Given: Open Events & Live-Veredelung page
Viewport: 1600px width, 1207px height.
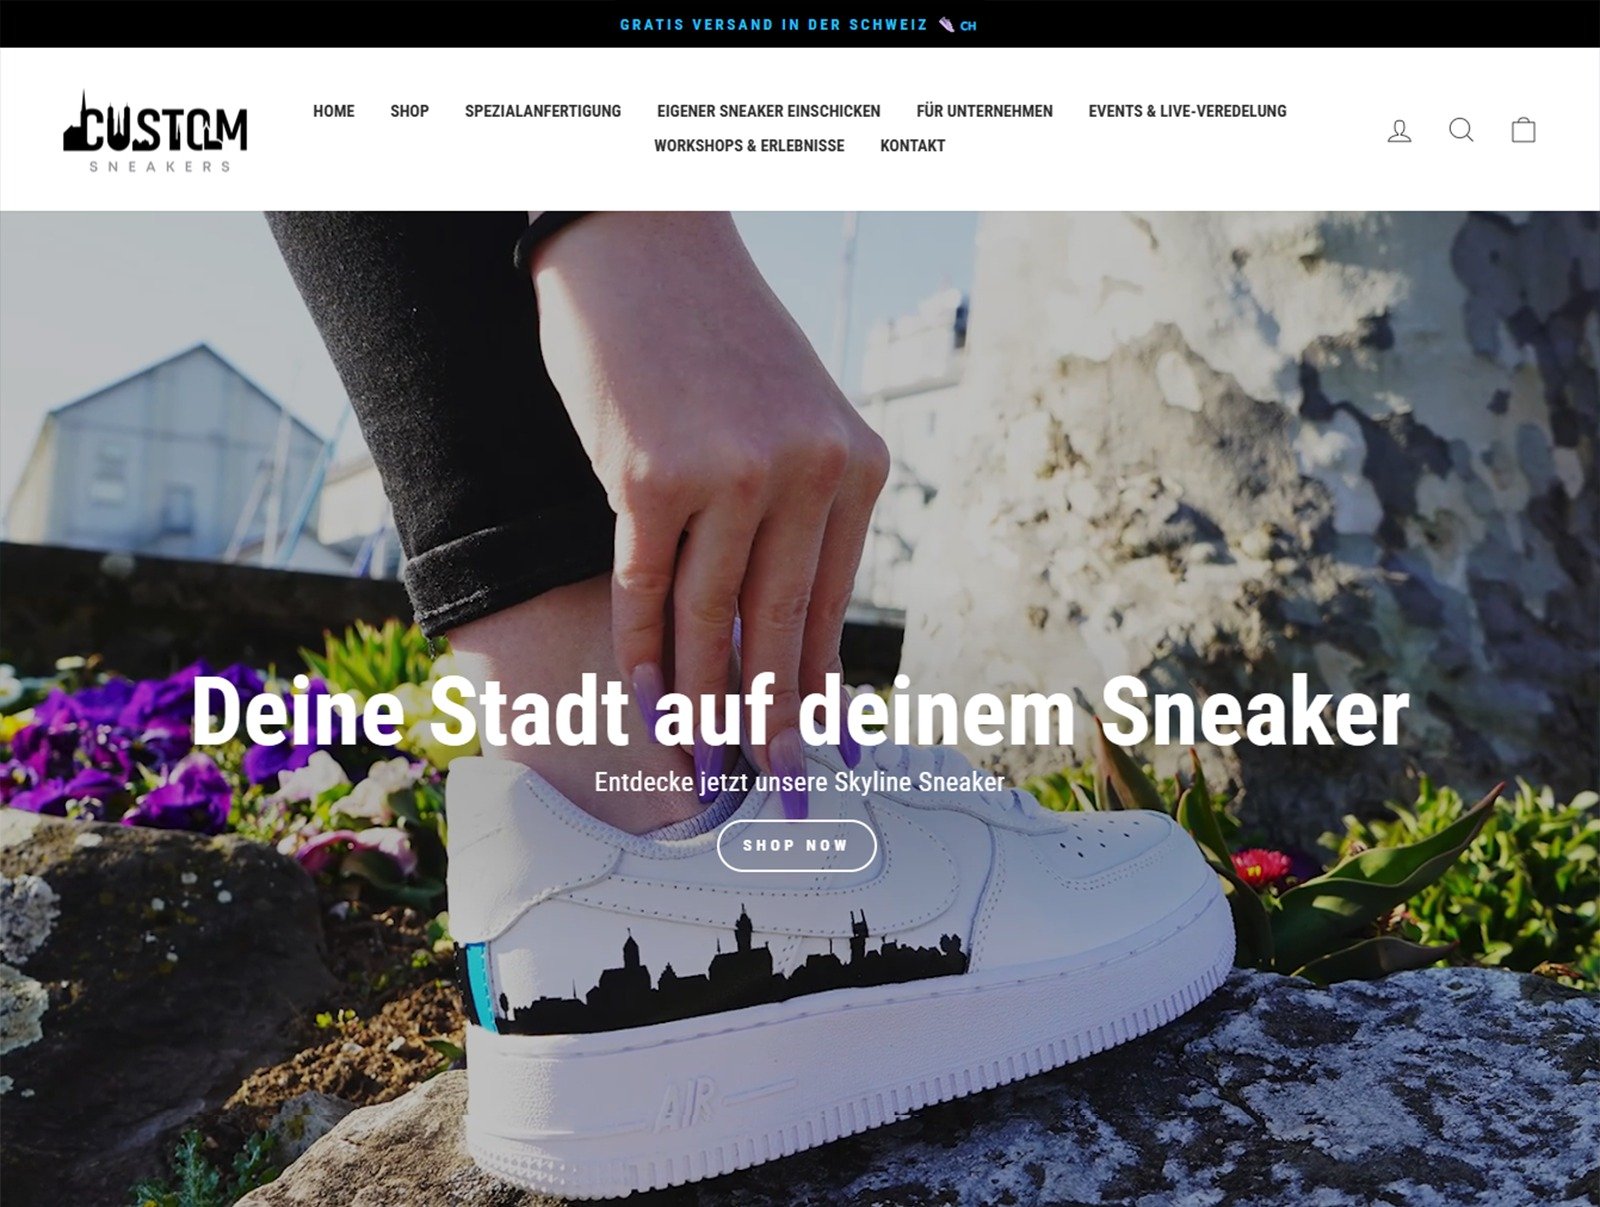Looking at the screenshot, I should tap(1188, 111).
